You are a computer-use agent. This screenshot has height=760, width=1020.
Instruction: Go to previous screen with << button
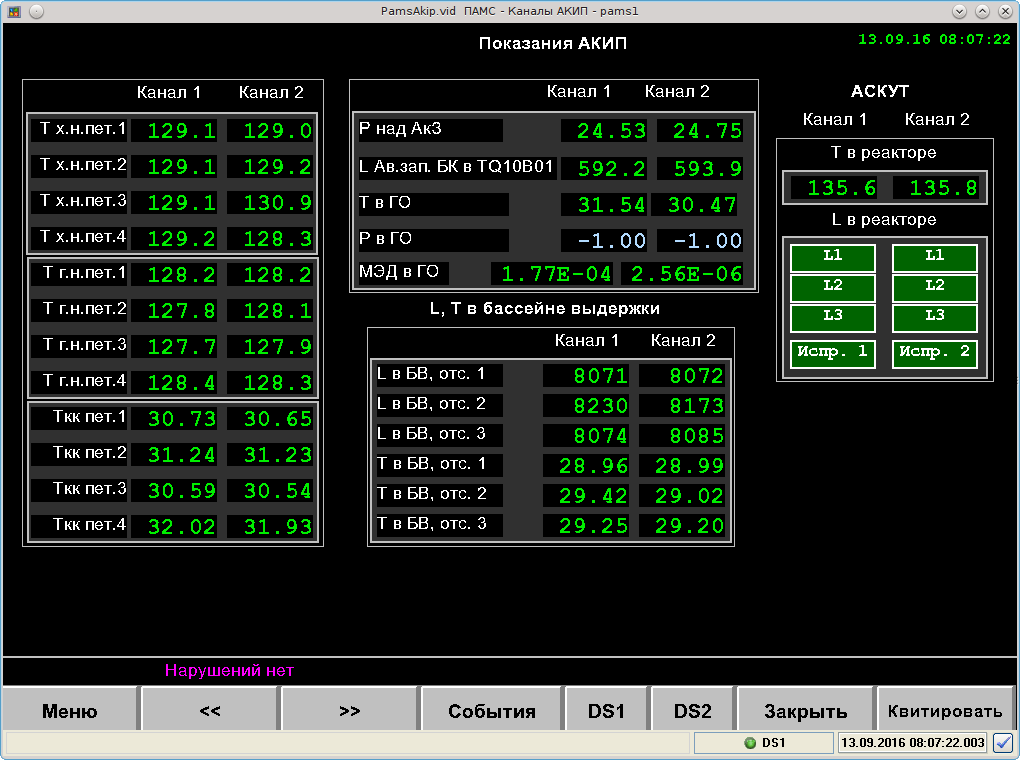210,711
